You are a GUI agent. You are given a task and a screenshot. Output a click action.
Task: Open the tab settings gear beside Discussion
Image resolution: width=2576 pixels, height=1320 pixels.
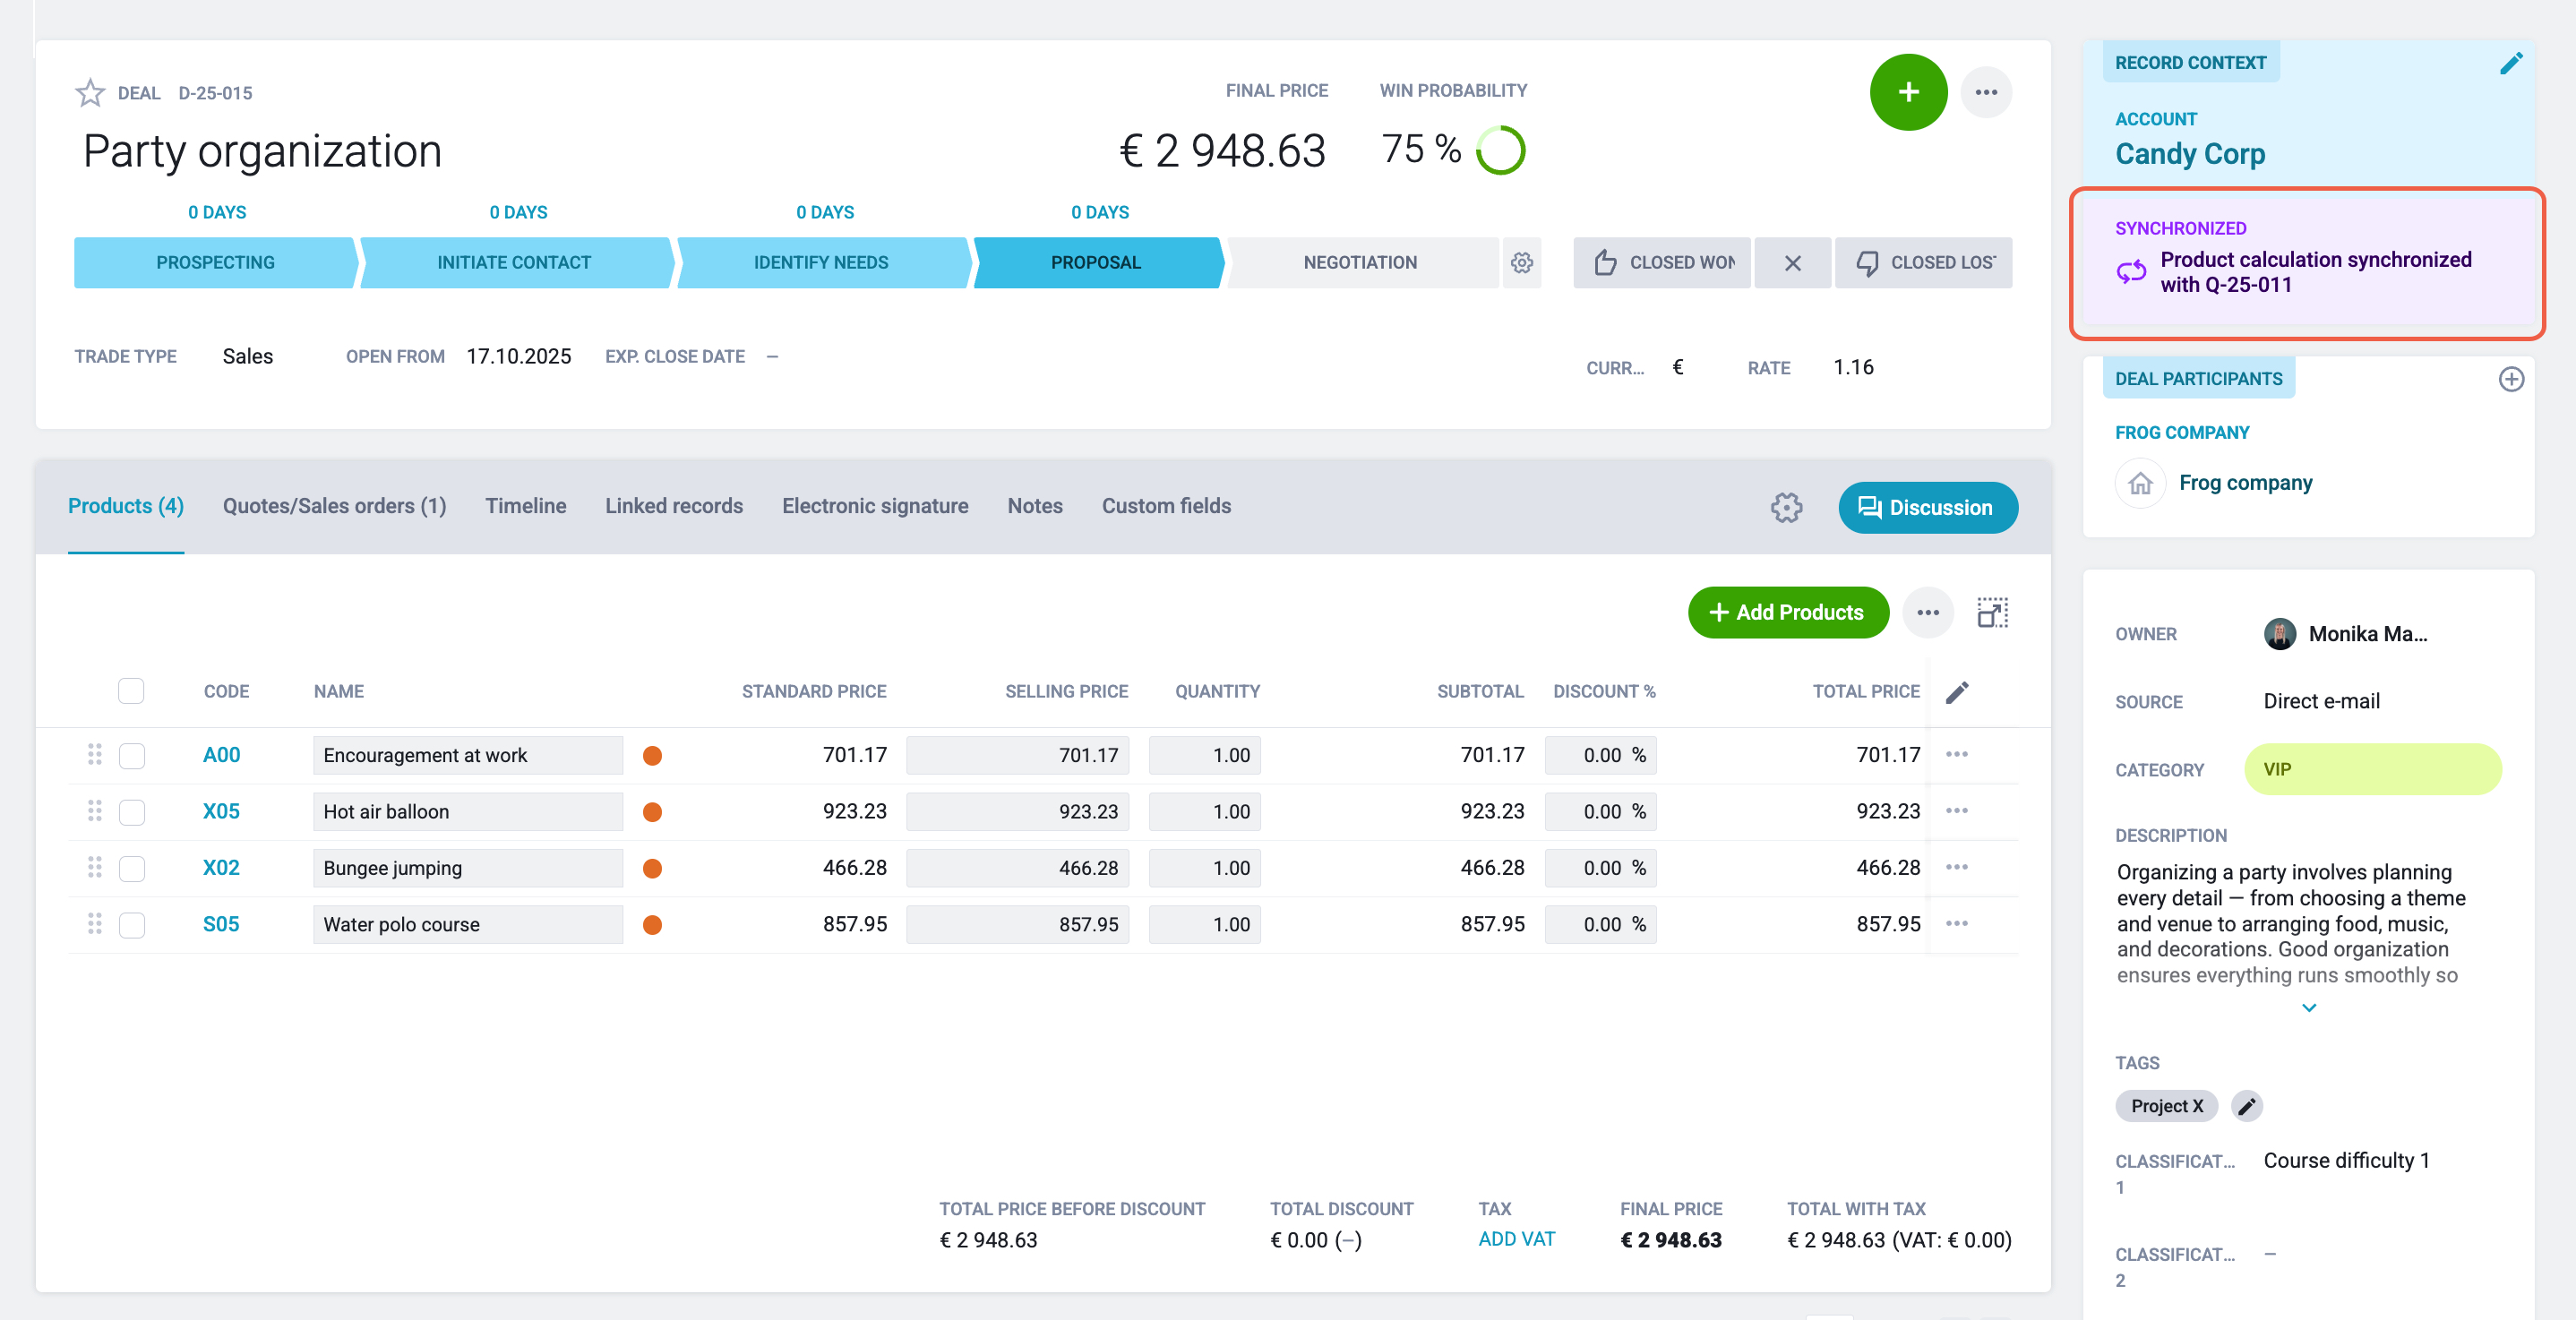tap(1786, 507)
